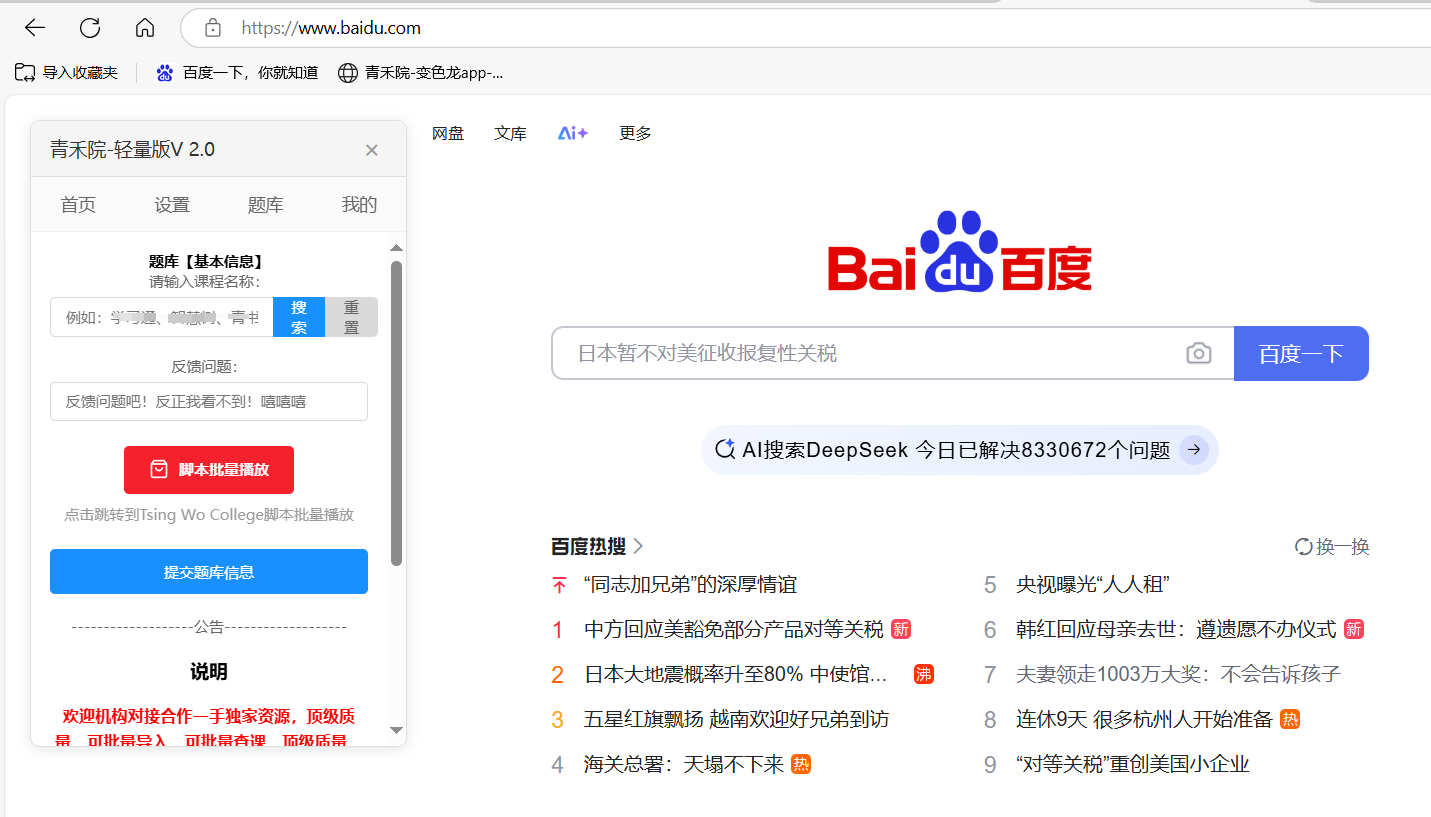Open the 百度热搜 heading link
This screenshot has width=1431, height=817.
tap(588, 546)
